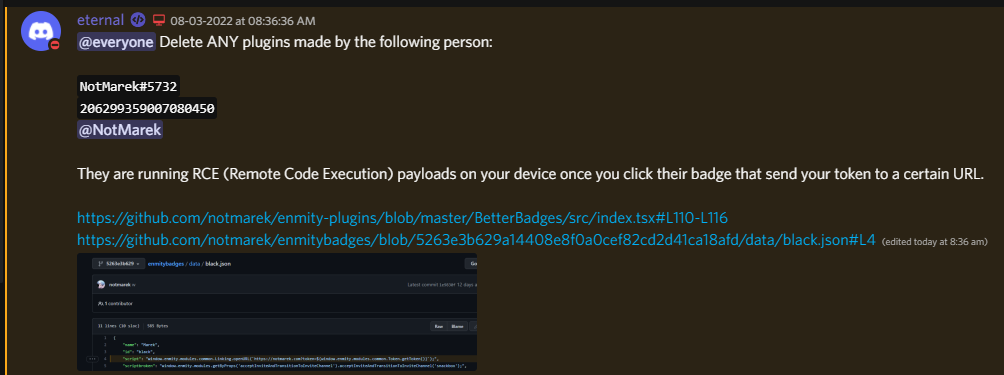Screen dimensions: 1004x375
Task: Click the Blame button in the screenshot
Action: [457, 326]
